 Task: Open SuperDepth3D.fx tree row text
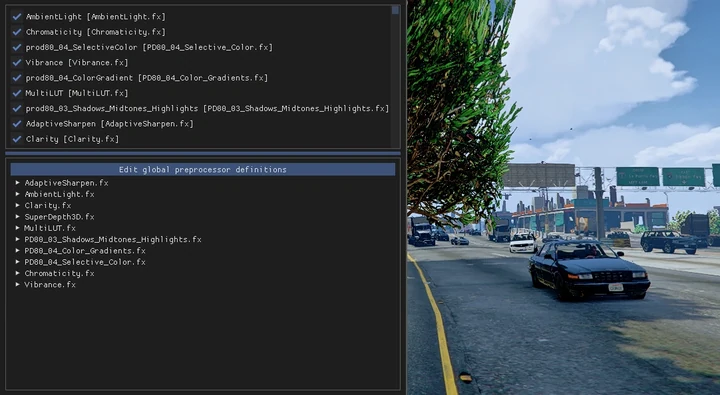click(x=59, y=216)
